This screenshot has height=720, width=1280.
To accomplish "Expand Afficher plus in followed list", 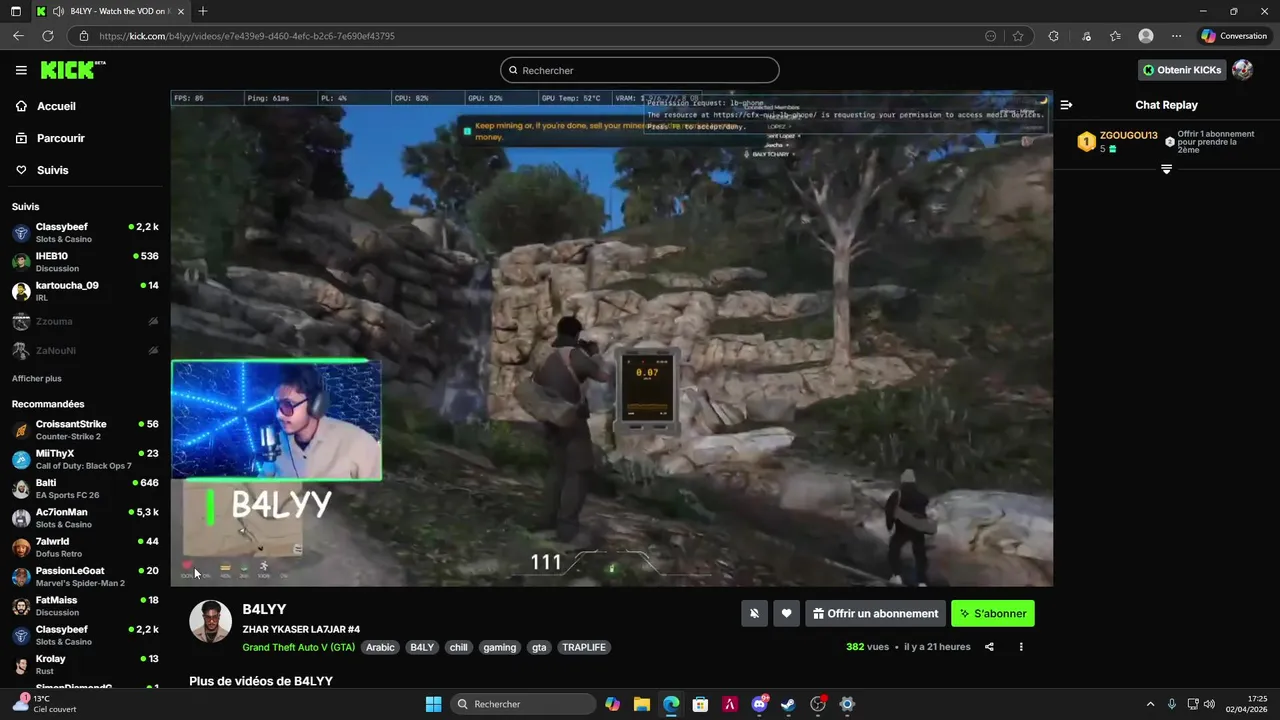I will coord(37,379).
